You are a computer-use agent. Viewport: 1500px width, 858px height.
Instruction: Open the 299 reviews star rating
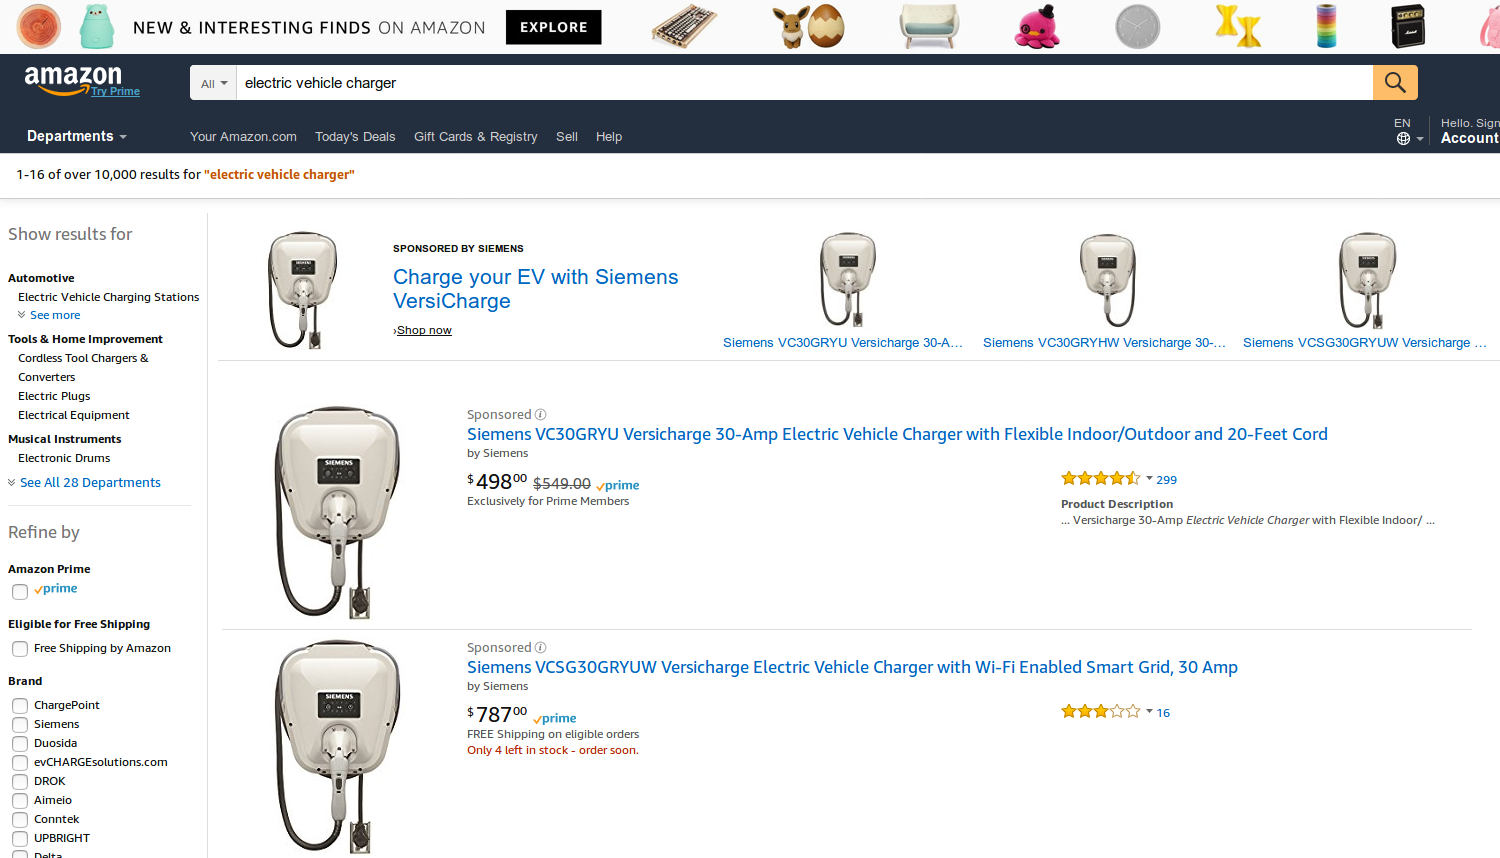[1100, 479]
